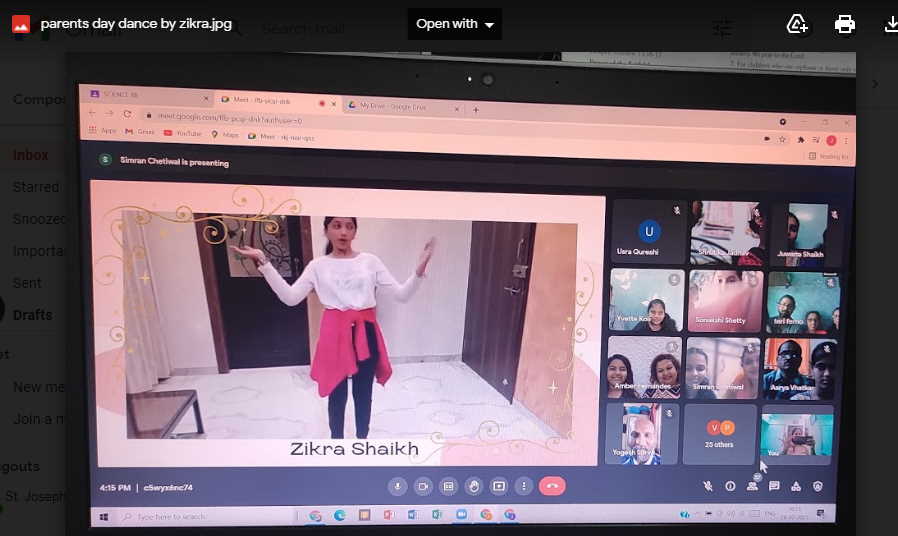
Task: Download the previewed jpg file
Action: click(891, 24)
